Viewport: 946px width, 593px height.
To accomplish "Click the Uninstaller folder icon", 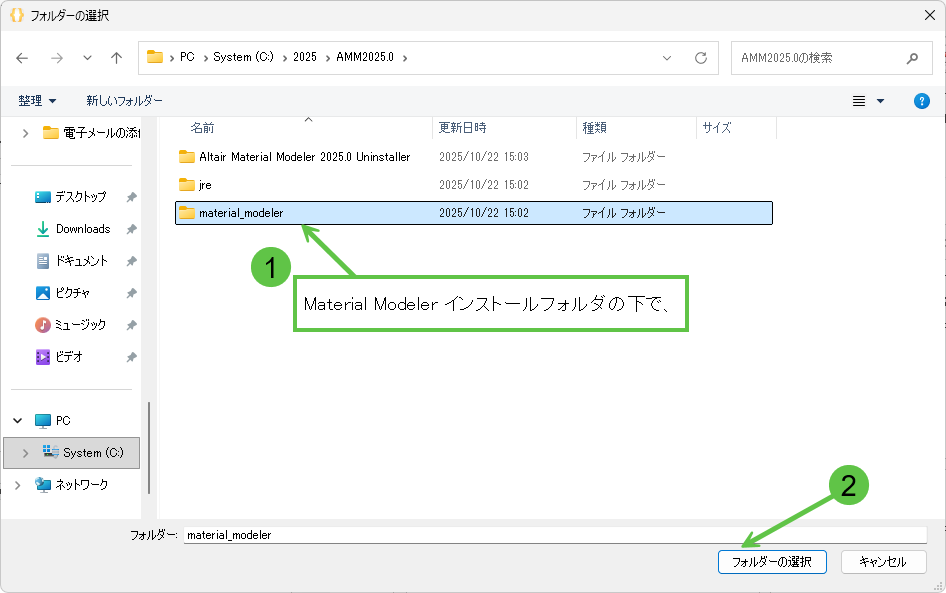I will coord(187,156).
